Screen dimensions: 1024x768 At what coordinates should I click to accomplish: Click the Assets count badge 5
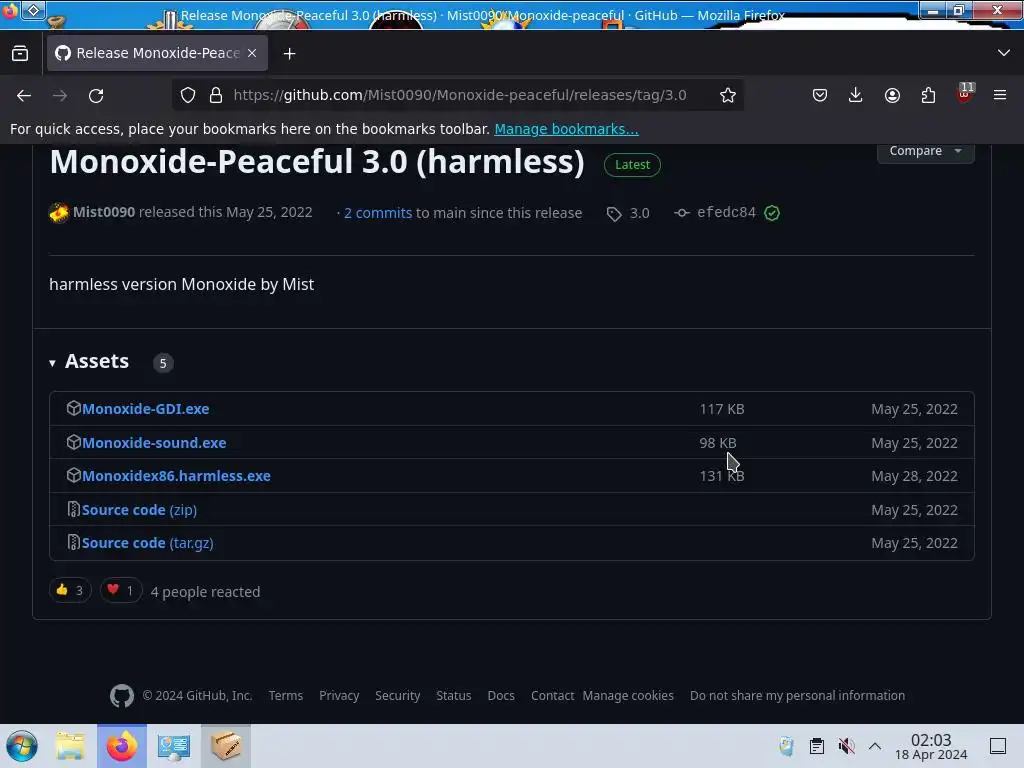click(x=163, y=363)
